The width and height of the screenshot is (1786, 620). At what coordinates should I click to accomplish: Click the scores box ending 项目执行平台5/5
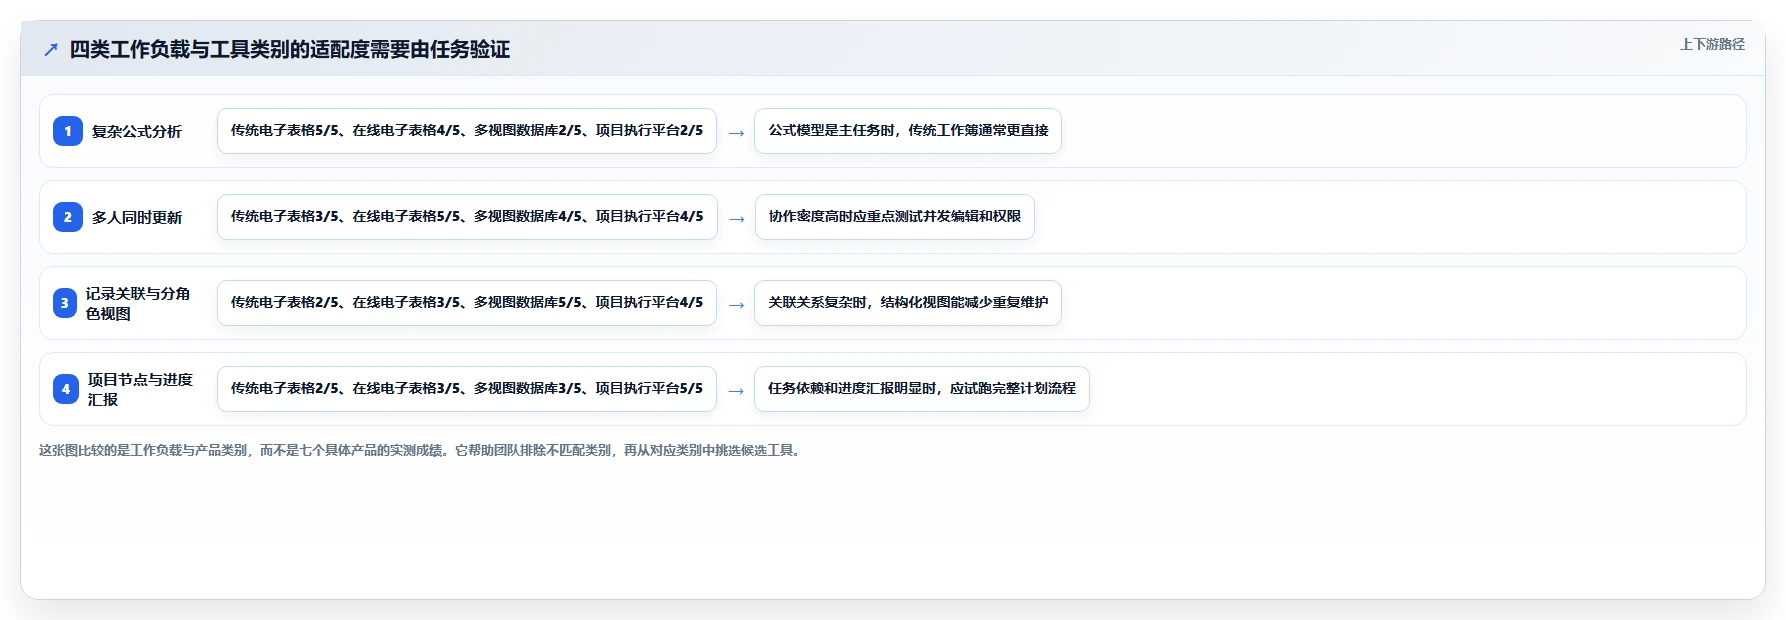467,389
